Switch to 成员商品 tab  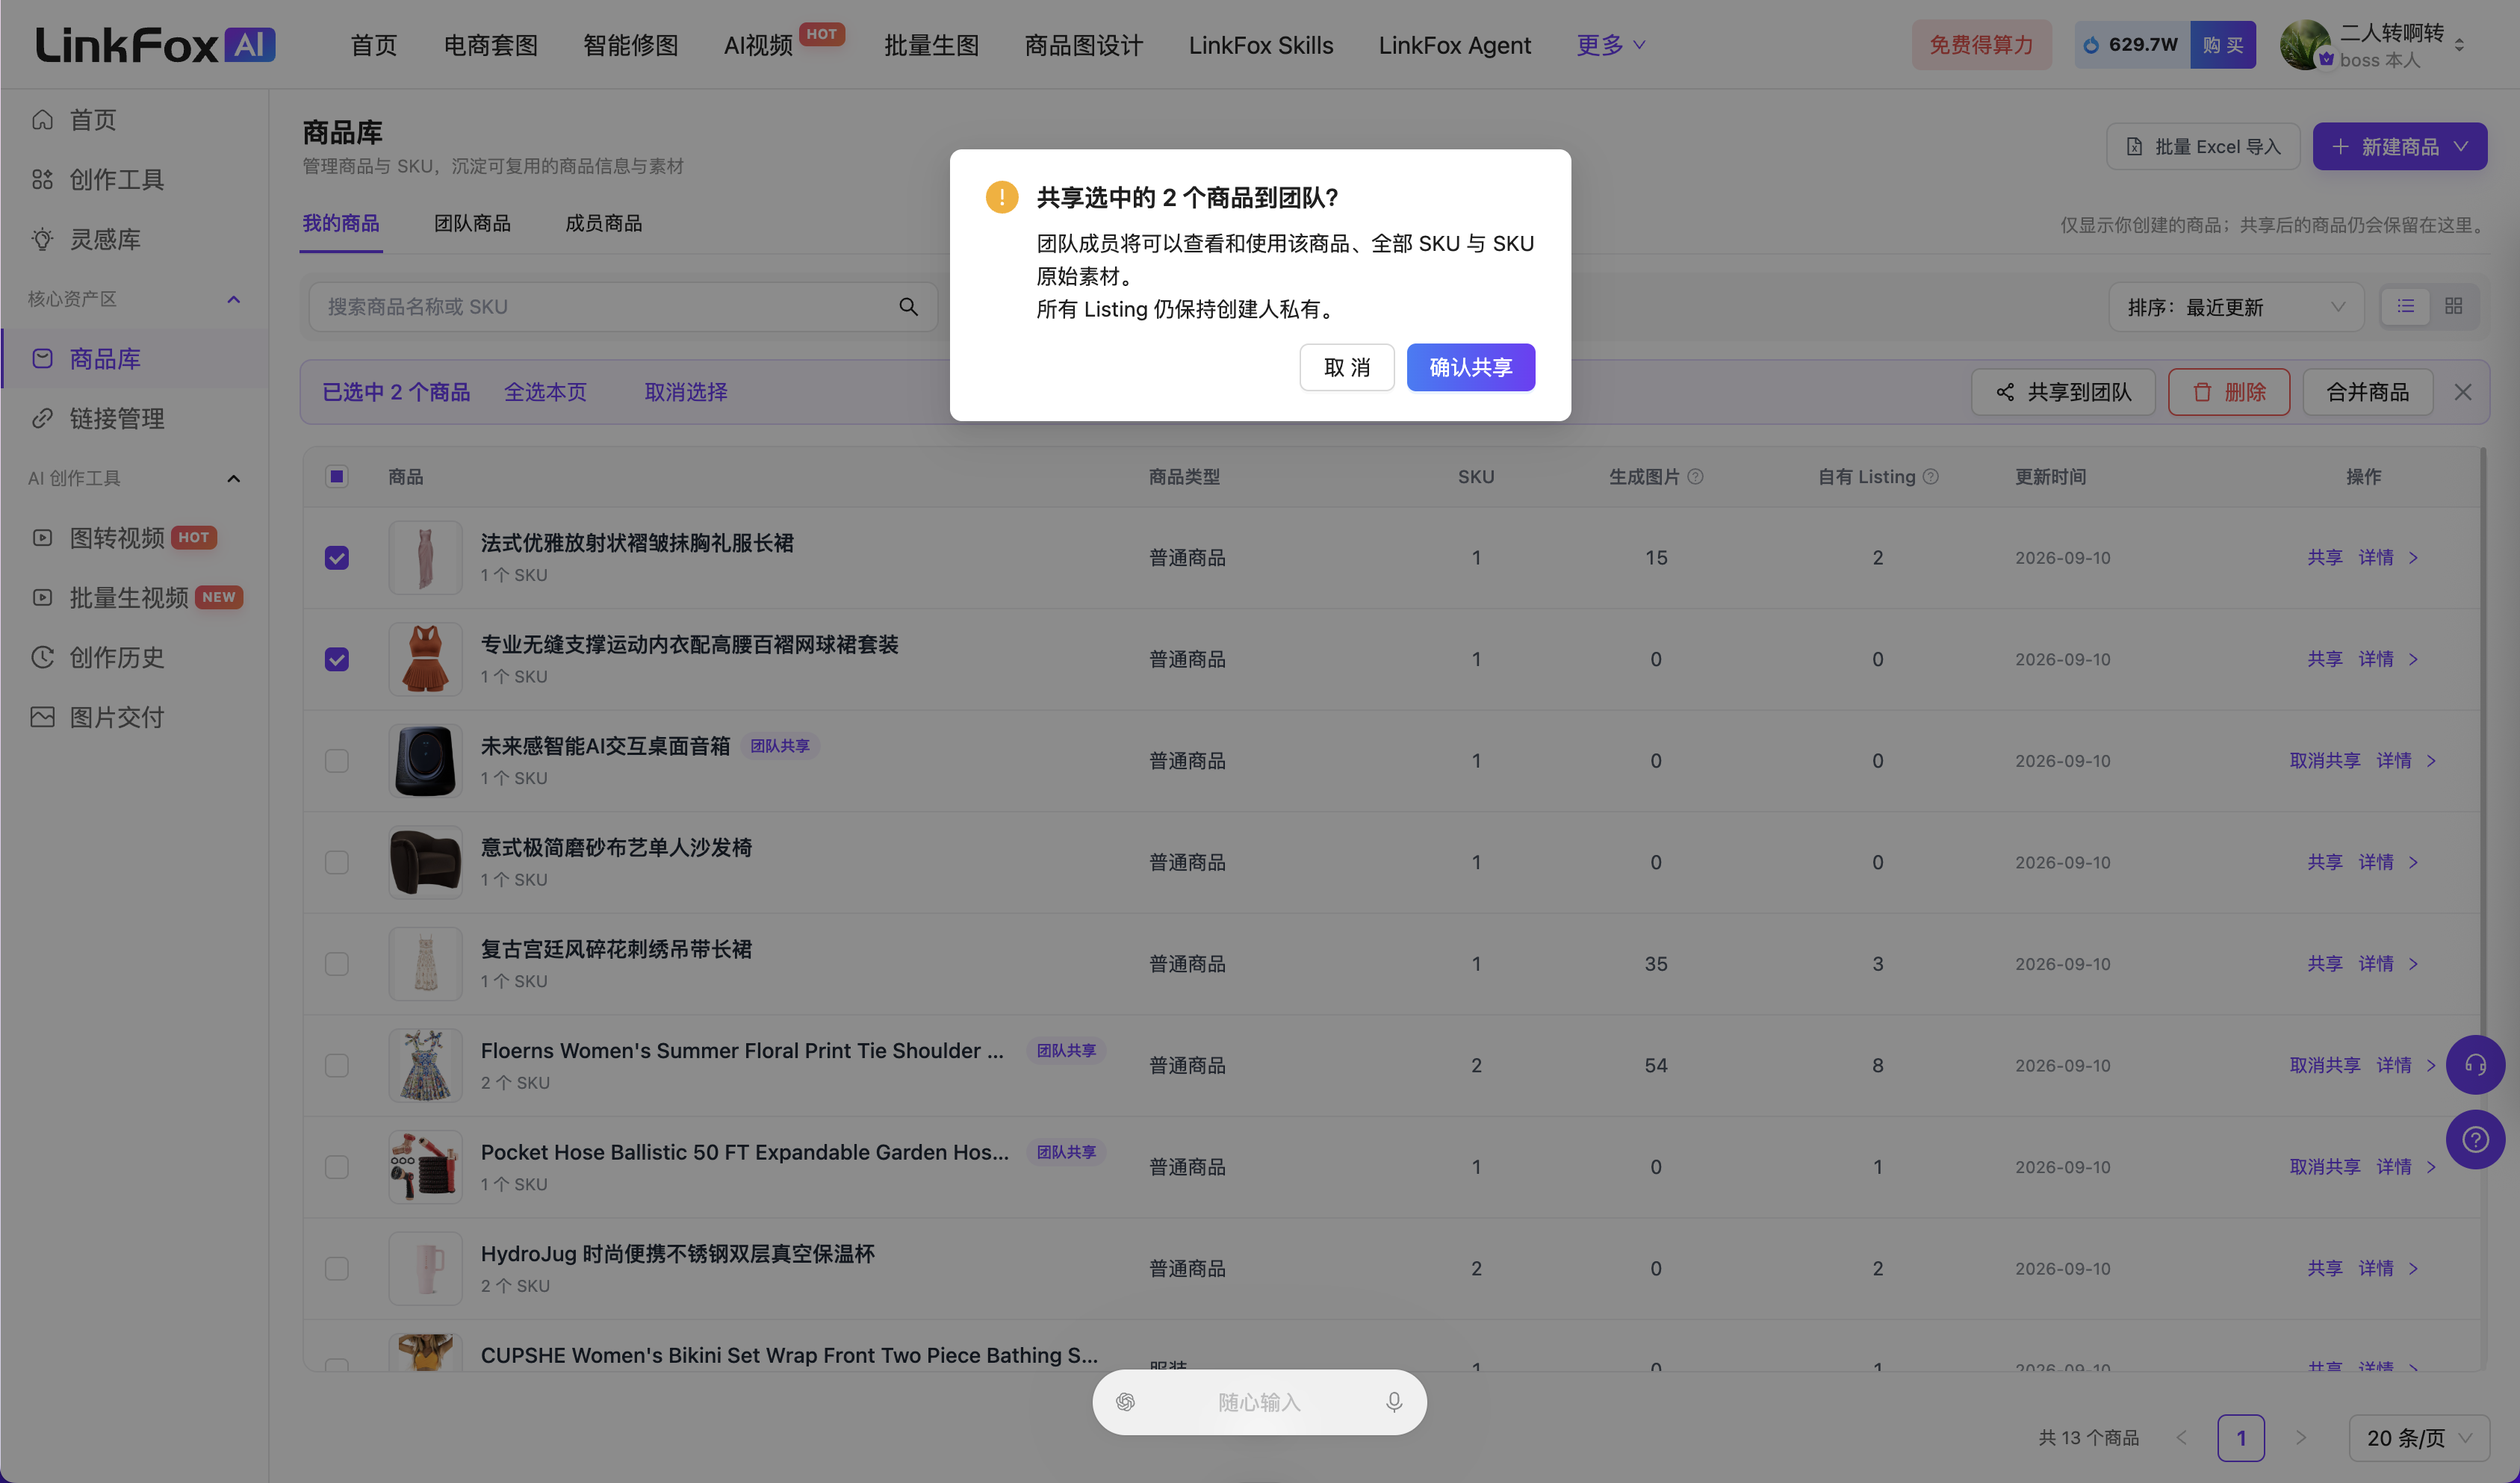click(604, 223)
